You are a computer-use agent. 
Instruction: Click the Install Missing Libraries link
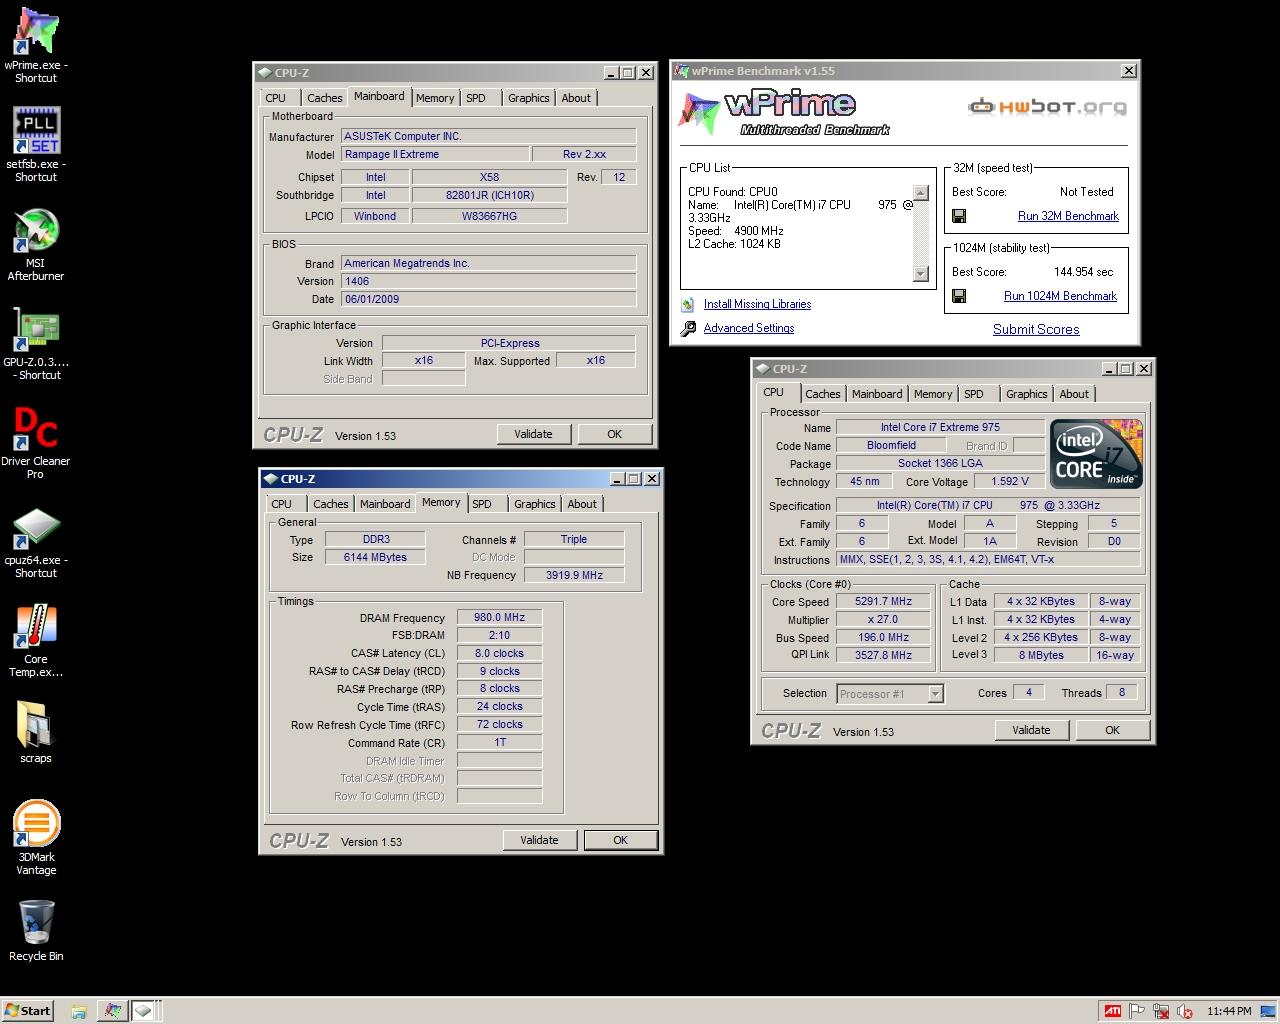tap(757, 304)
